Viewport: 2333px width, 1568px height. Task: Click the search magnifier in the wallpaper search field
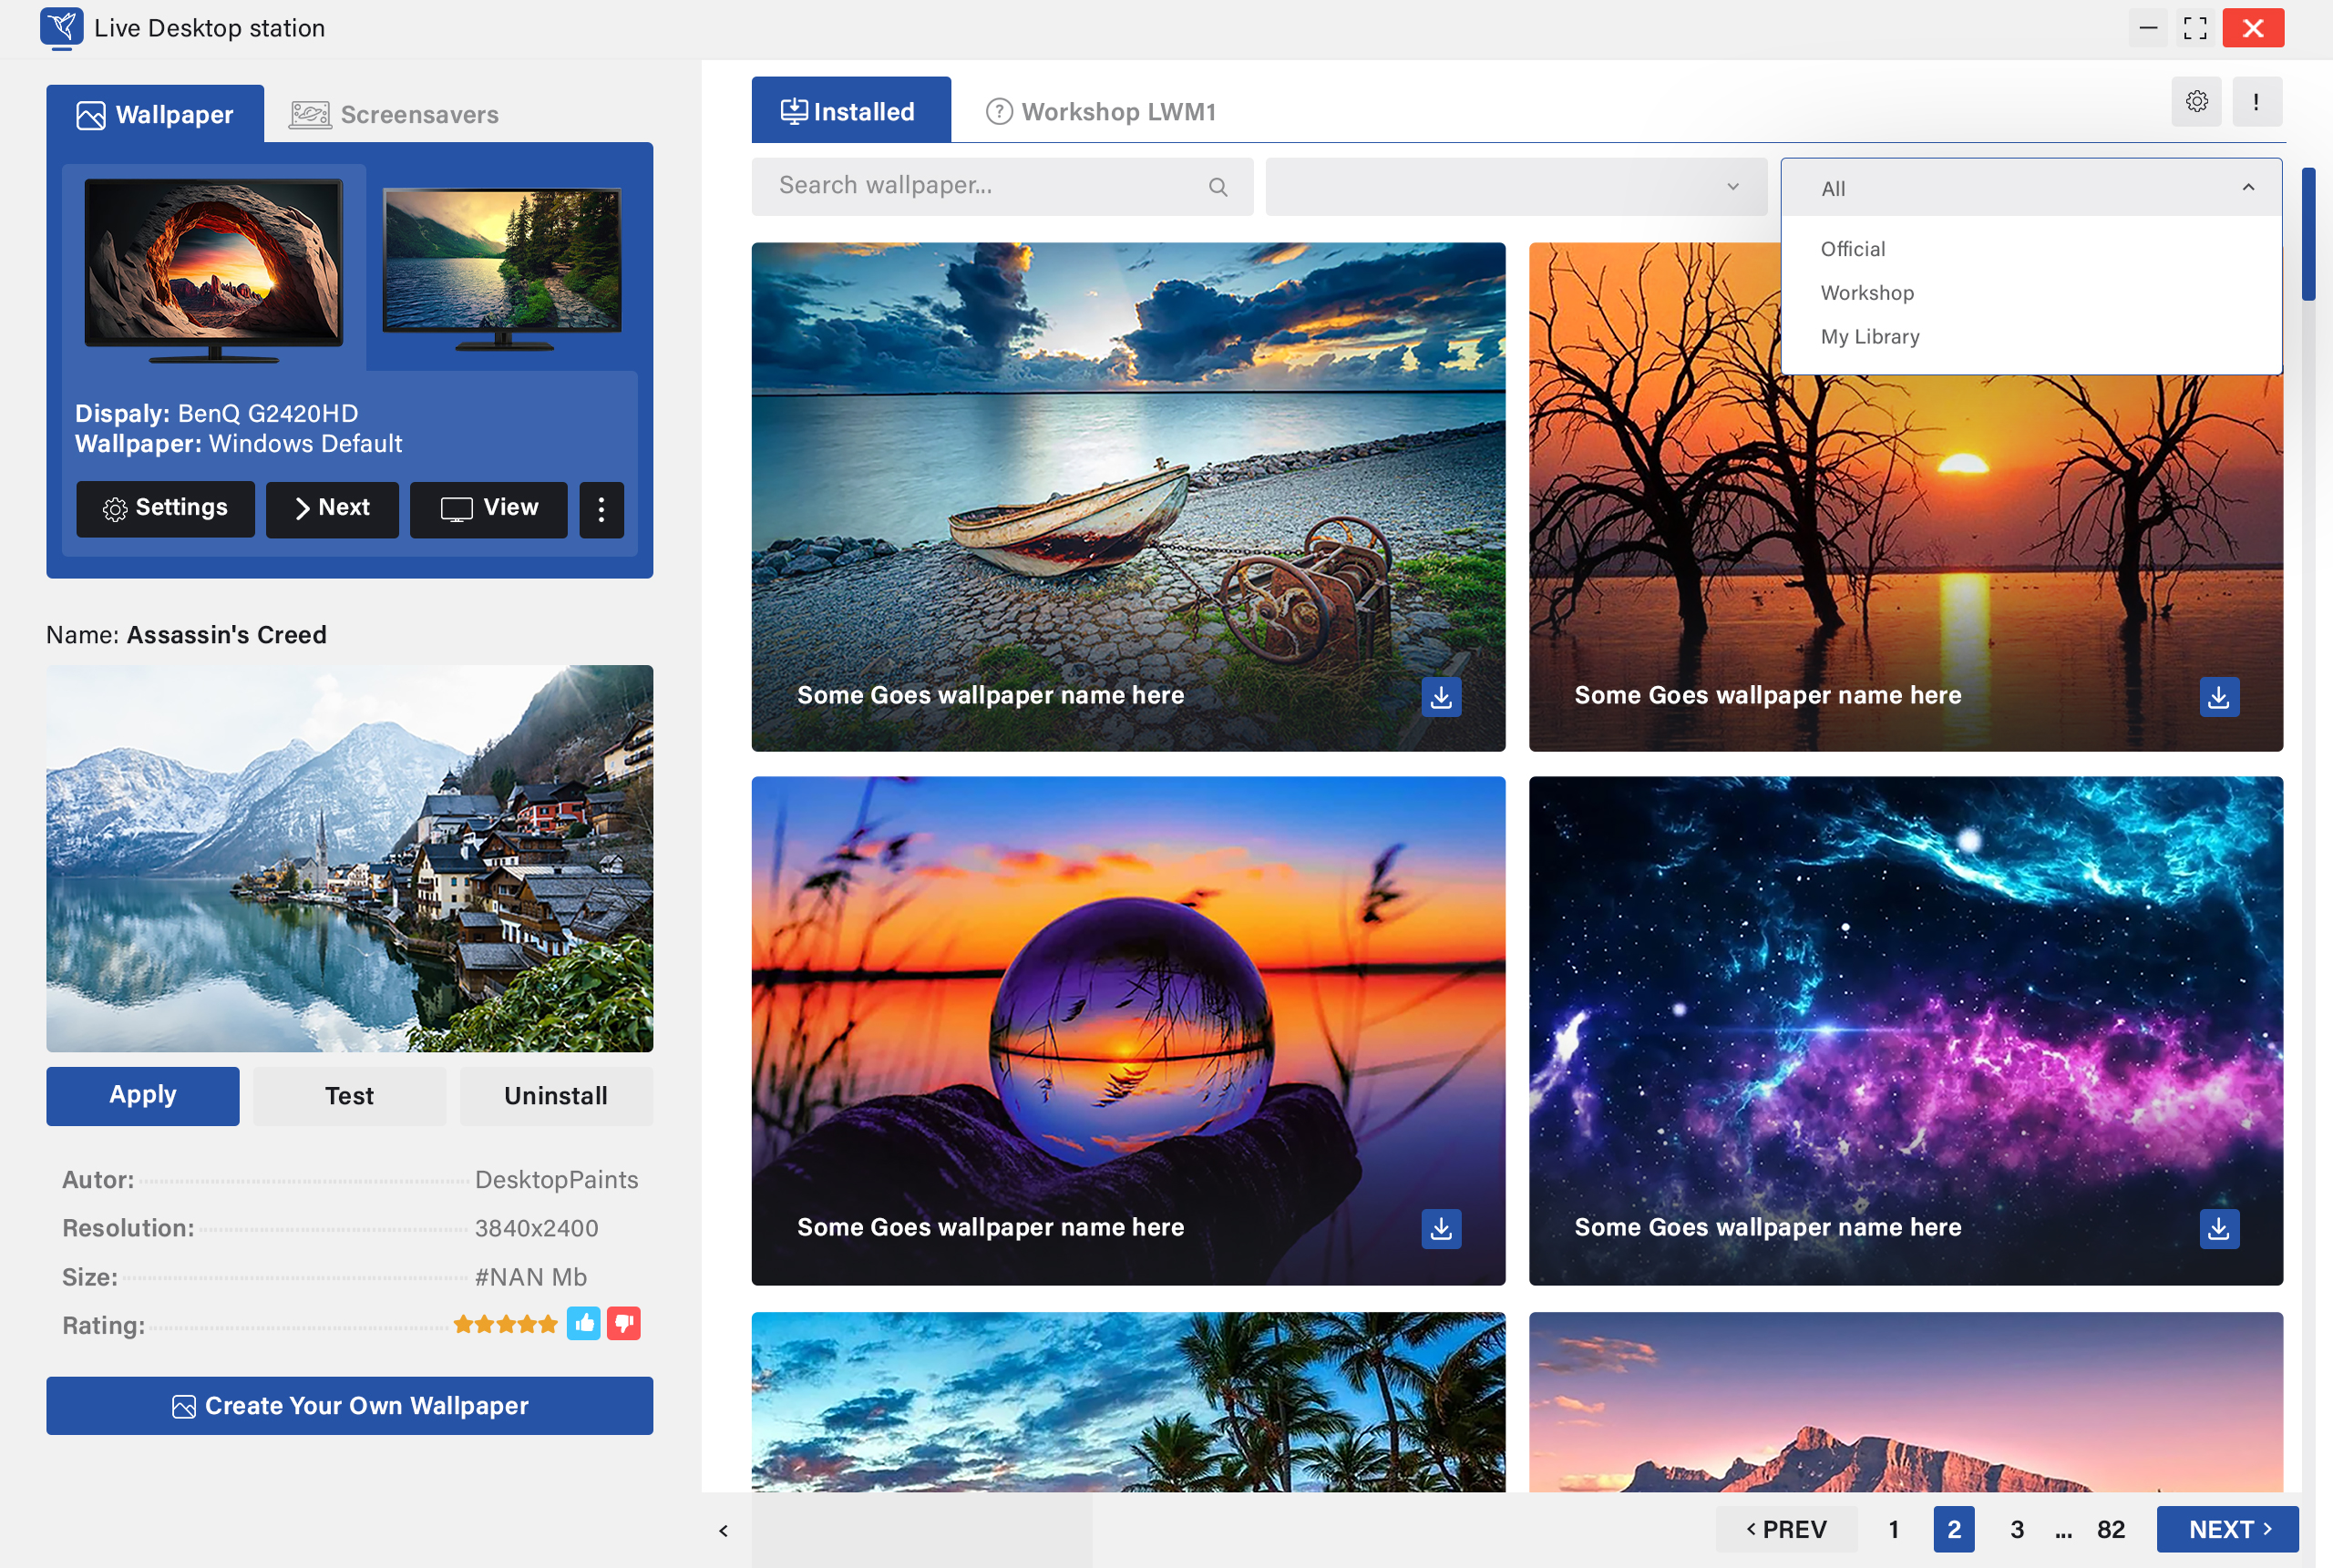[1217, 186]
